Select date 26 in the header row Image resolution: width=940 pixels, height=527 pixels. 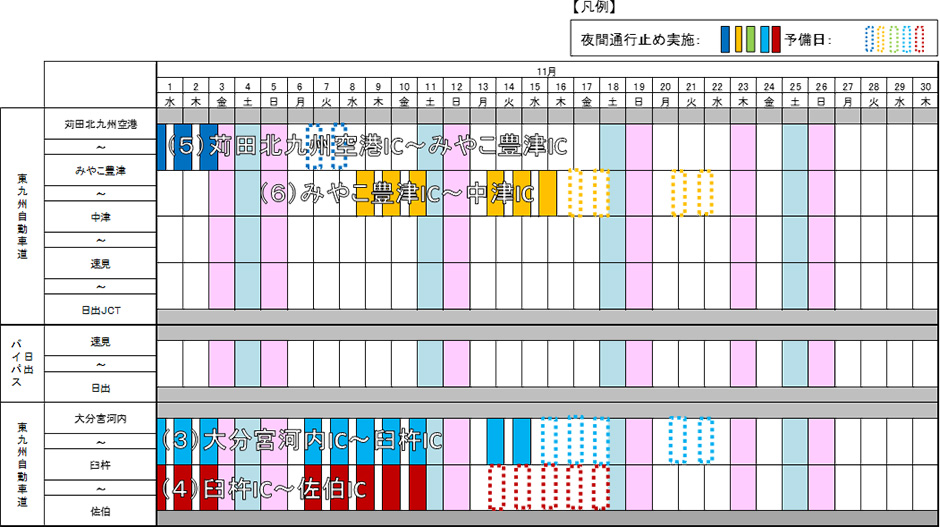(821, 87)
